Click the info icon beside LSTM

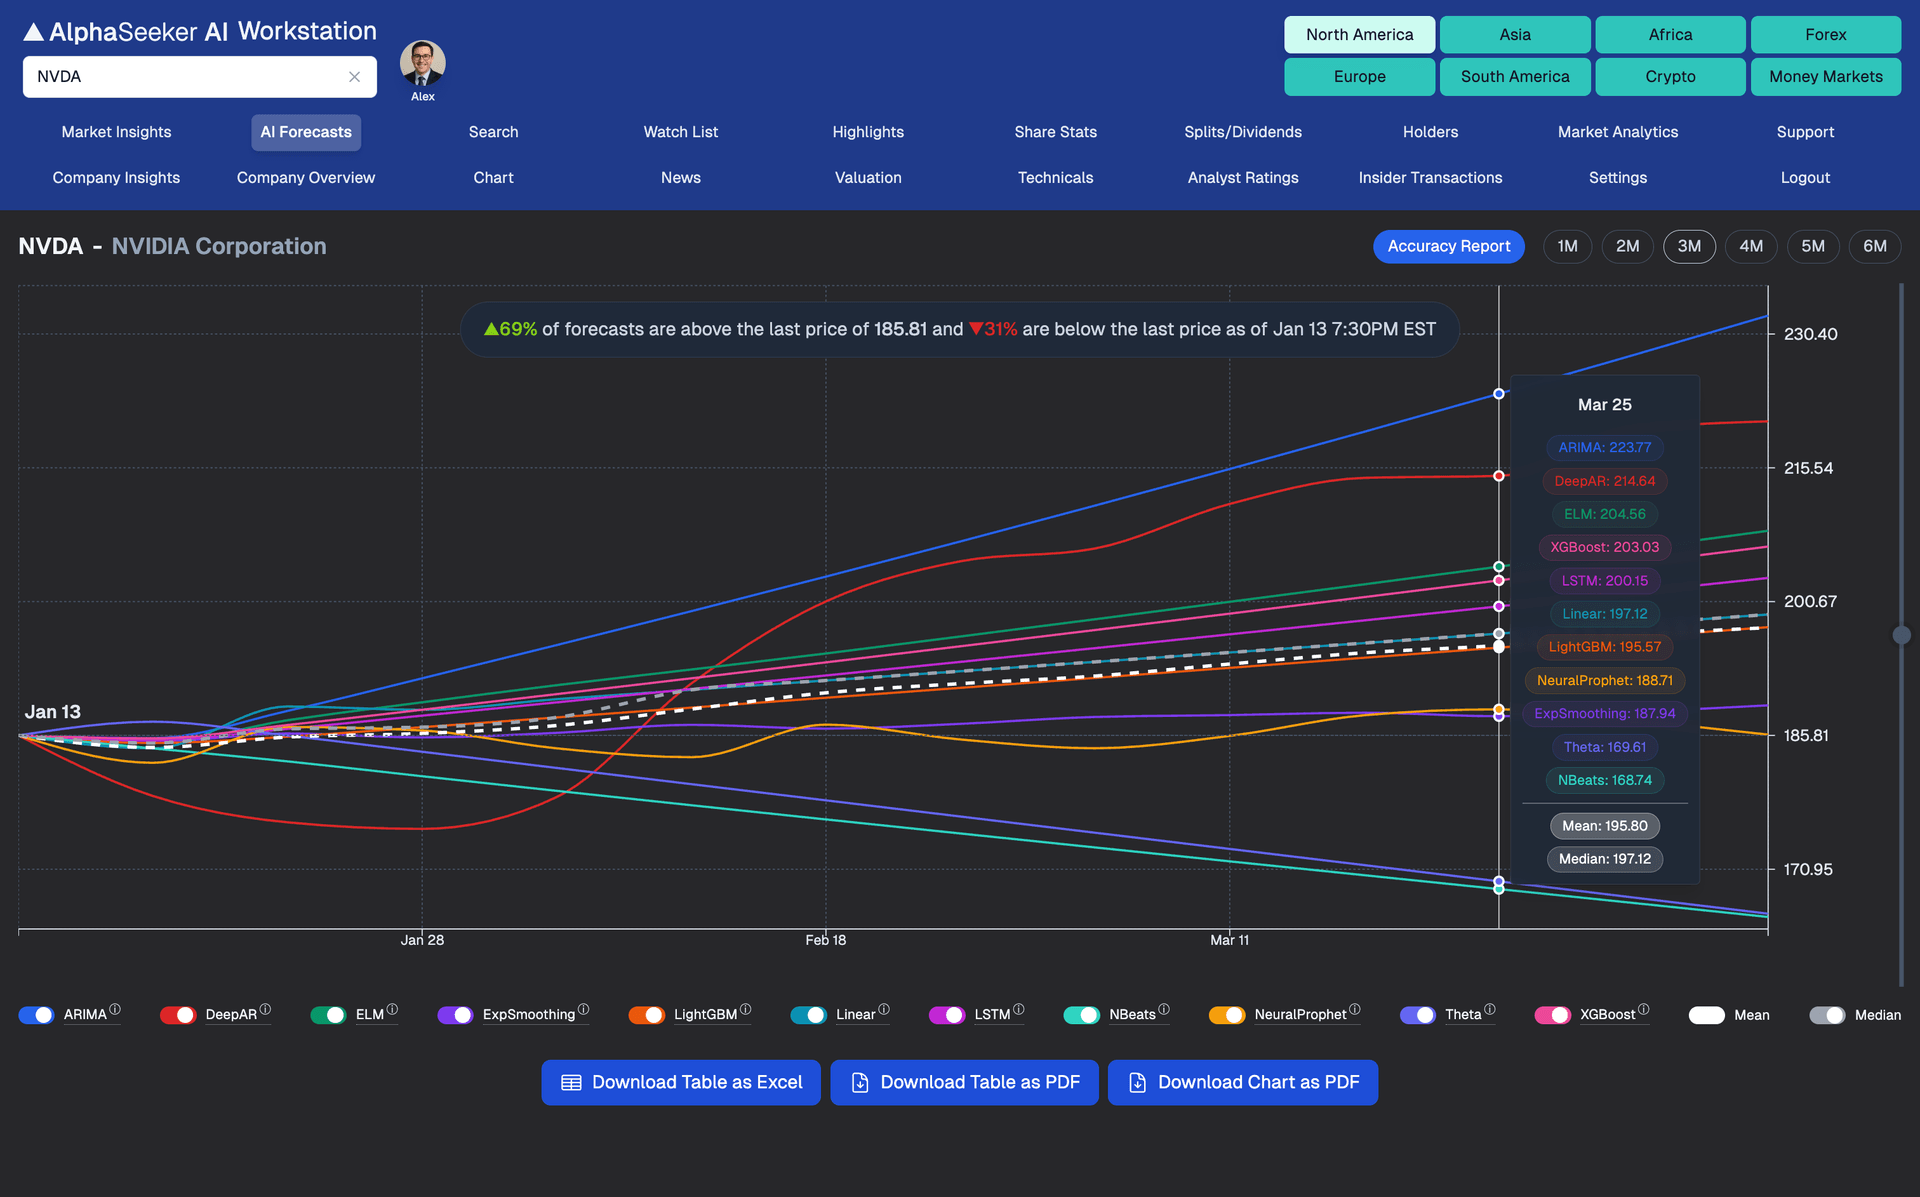pyautogui.click(x=1019, y=1008)
